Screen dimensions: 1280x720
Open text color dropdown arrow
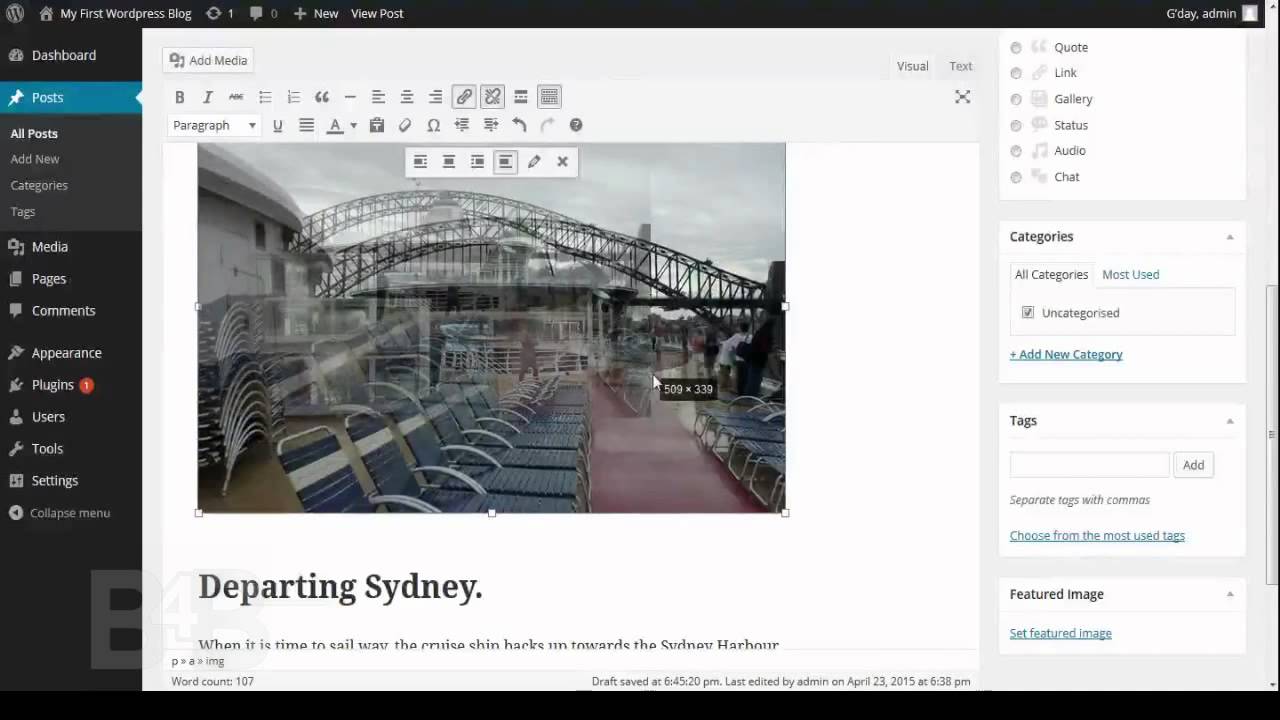(353, 125)
